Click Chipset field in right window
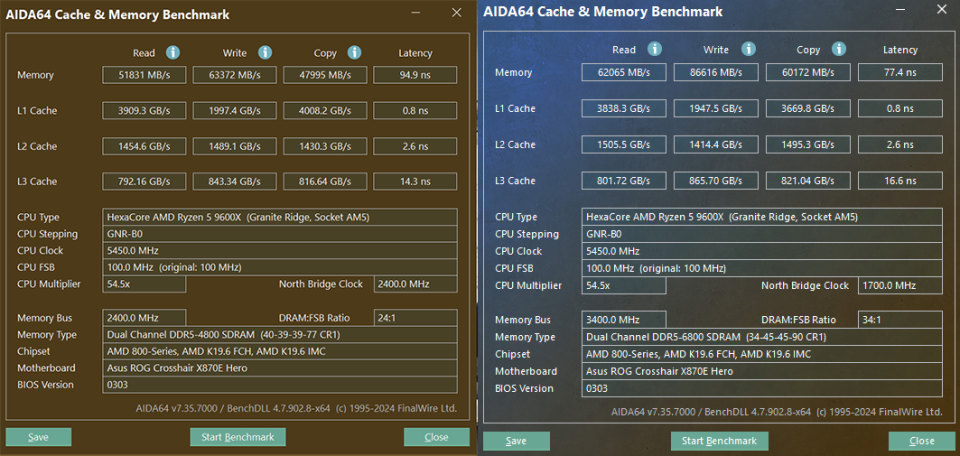 click(762, 354)
